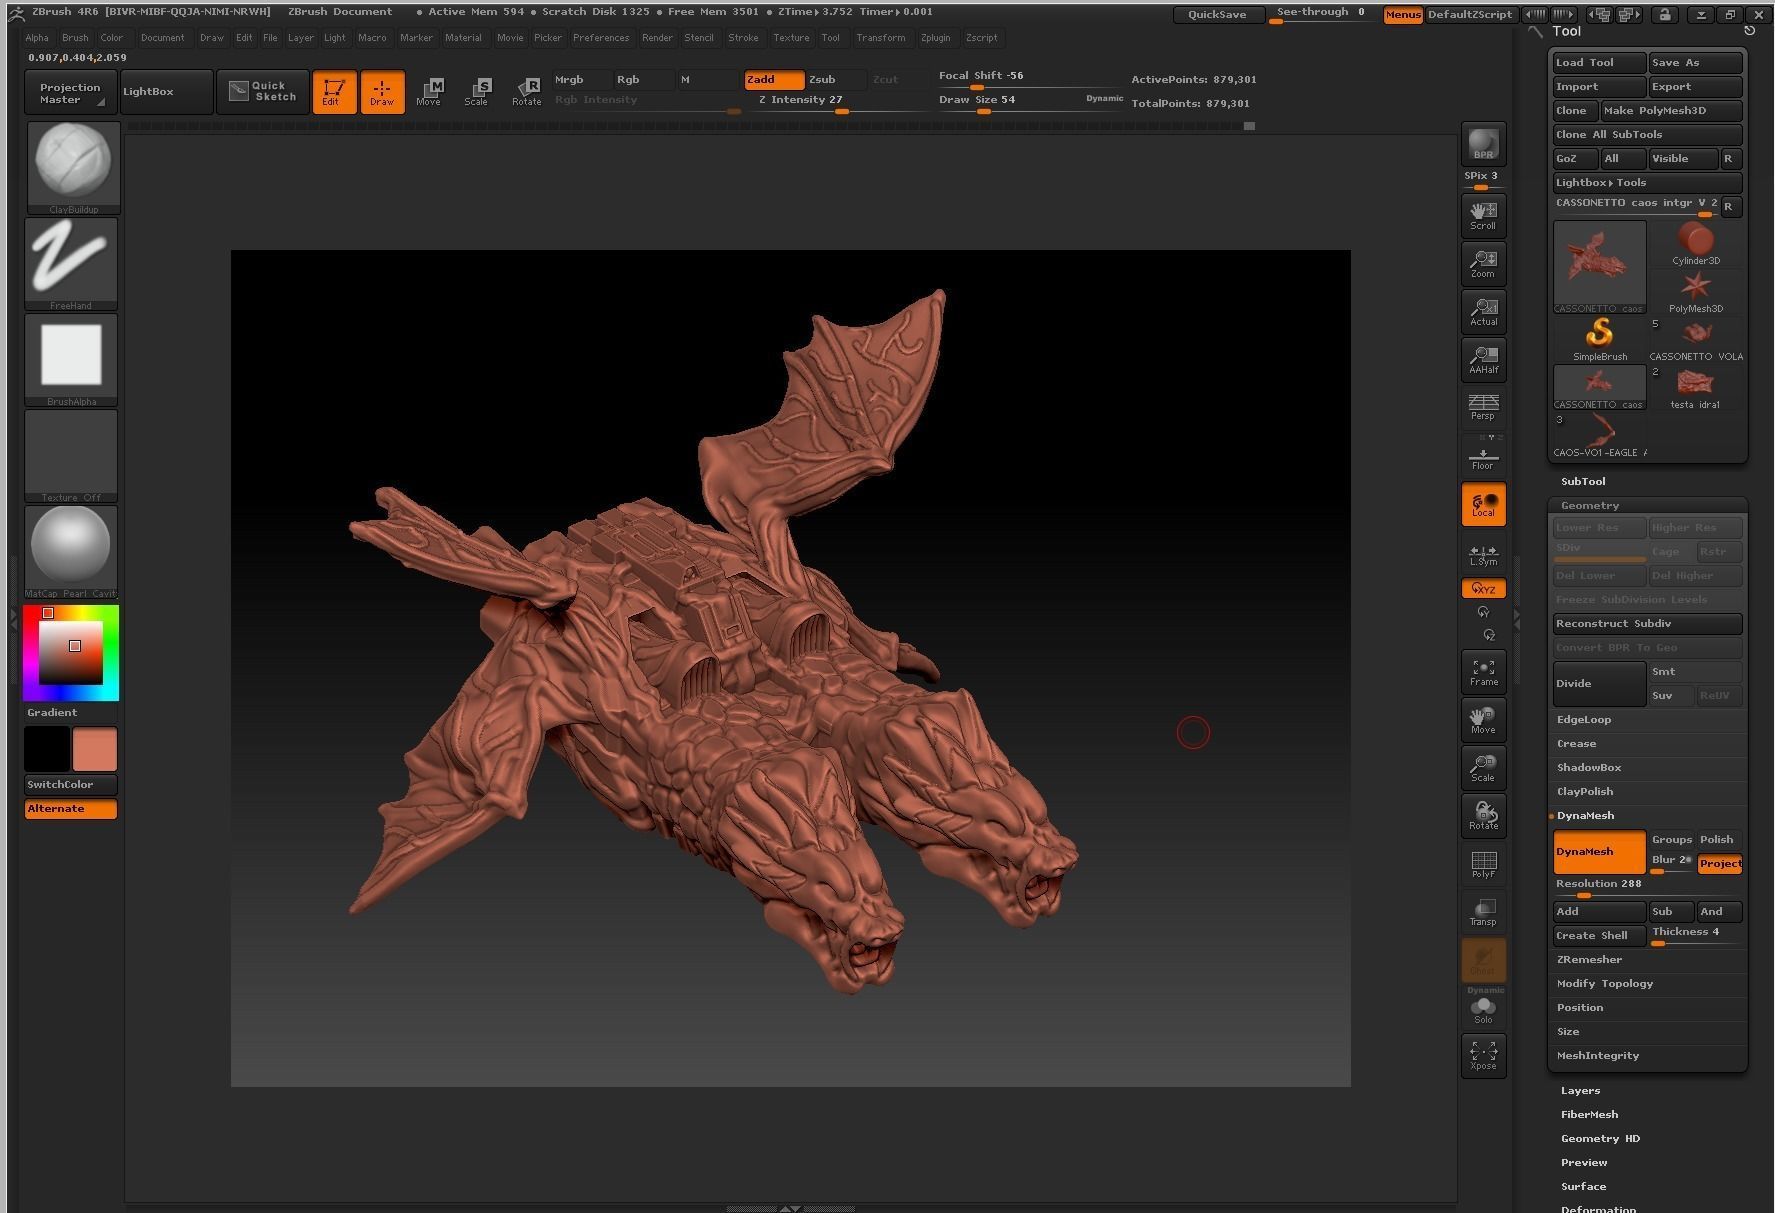Open the Preferences menu
1775x1213 pixels.
(601, 38)
